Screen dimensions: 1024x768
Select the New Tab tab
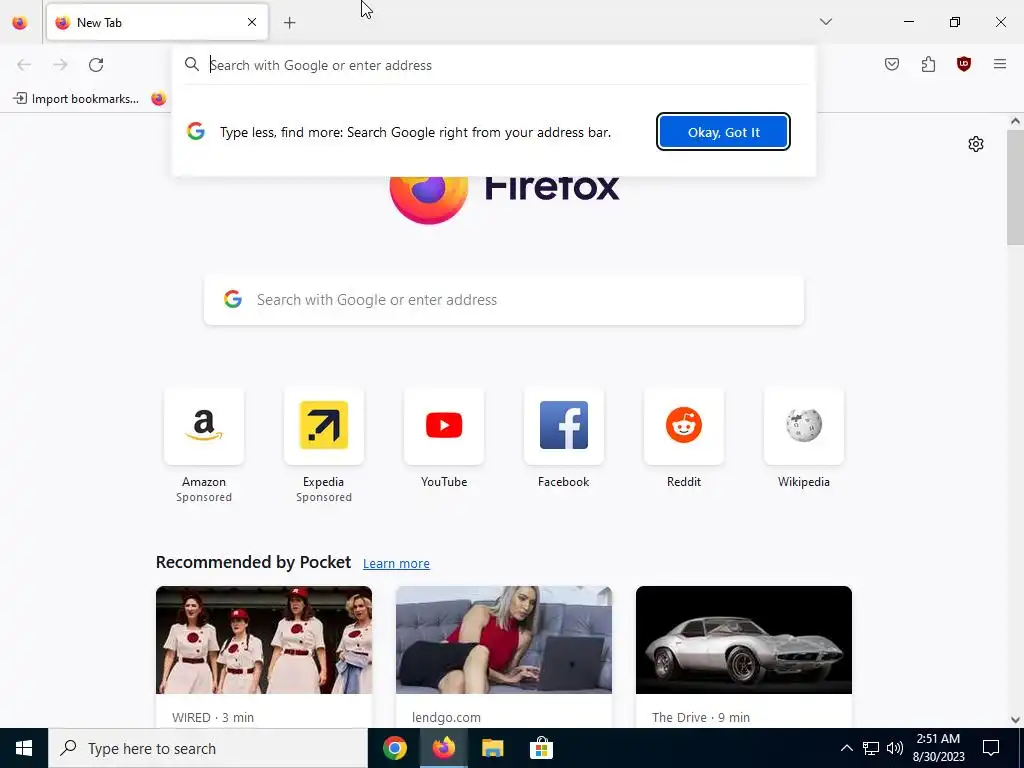pyautogui.click(x=157, y=23)
